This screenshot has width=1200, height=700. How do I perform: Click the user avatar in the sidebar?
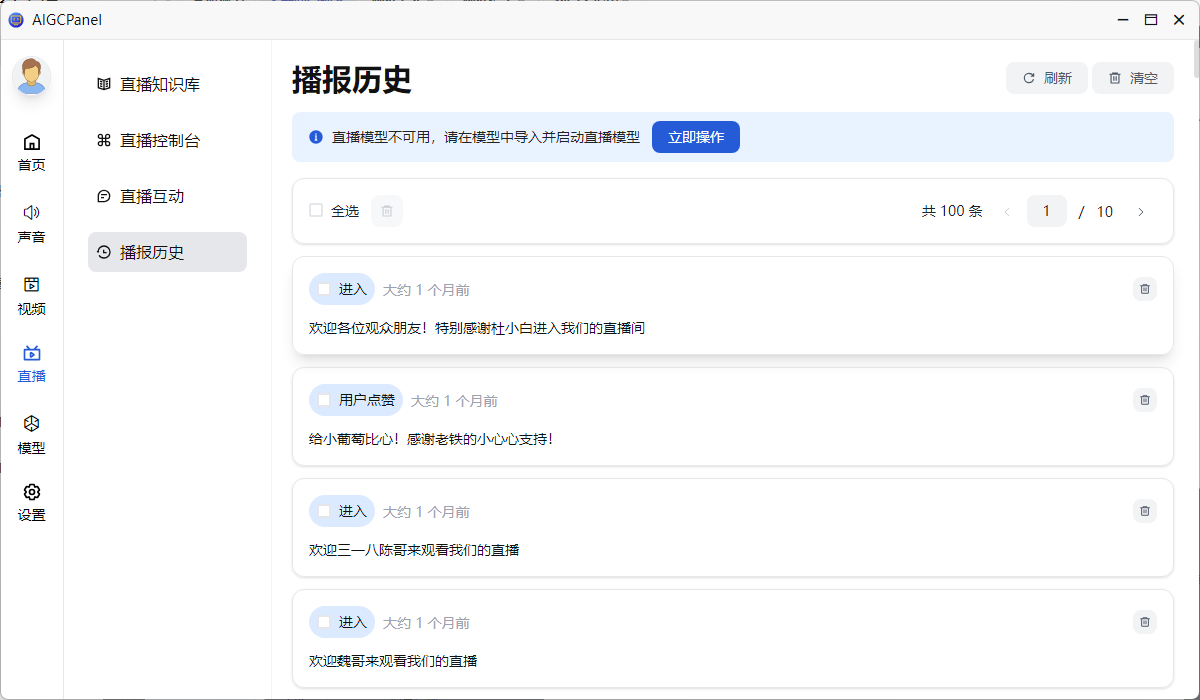(x=31, y=76)
